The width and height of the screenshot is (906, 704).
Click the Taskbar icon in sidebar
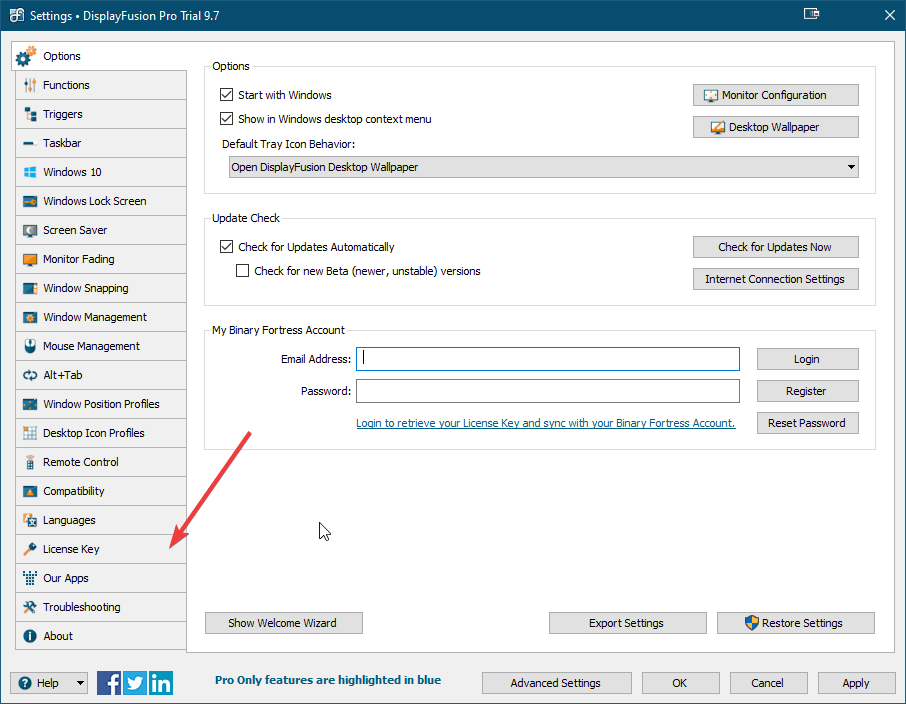click(30, 143)
